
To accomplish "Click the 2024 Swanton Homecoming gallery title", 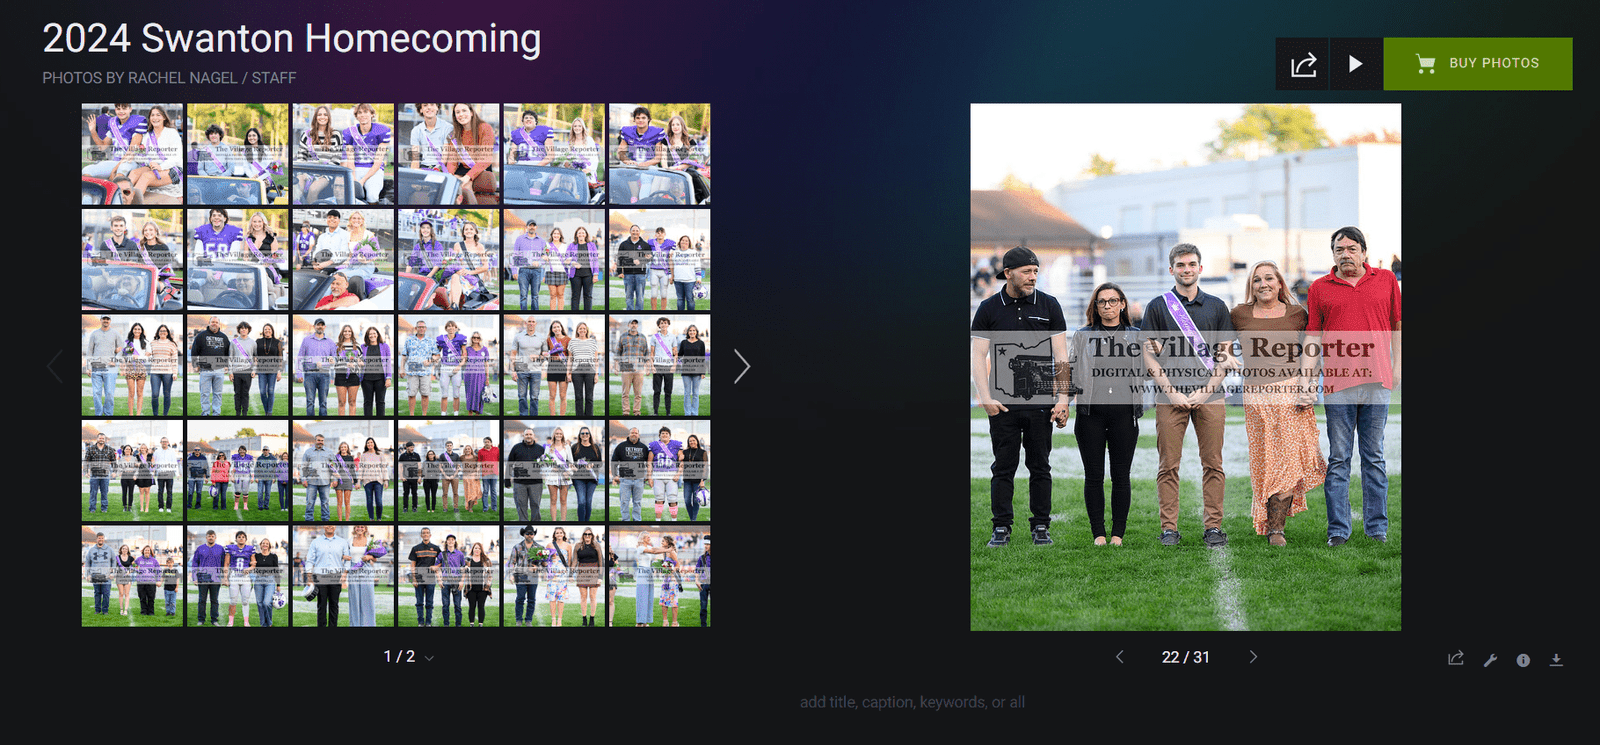I will (291, 38).
